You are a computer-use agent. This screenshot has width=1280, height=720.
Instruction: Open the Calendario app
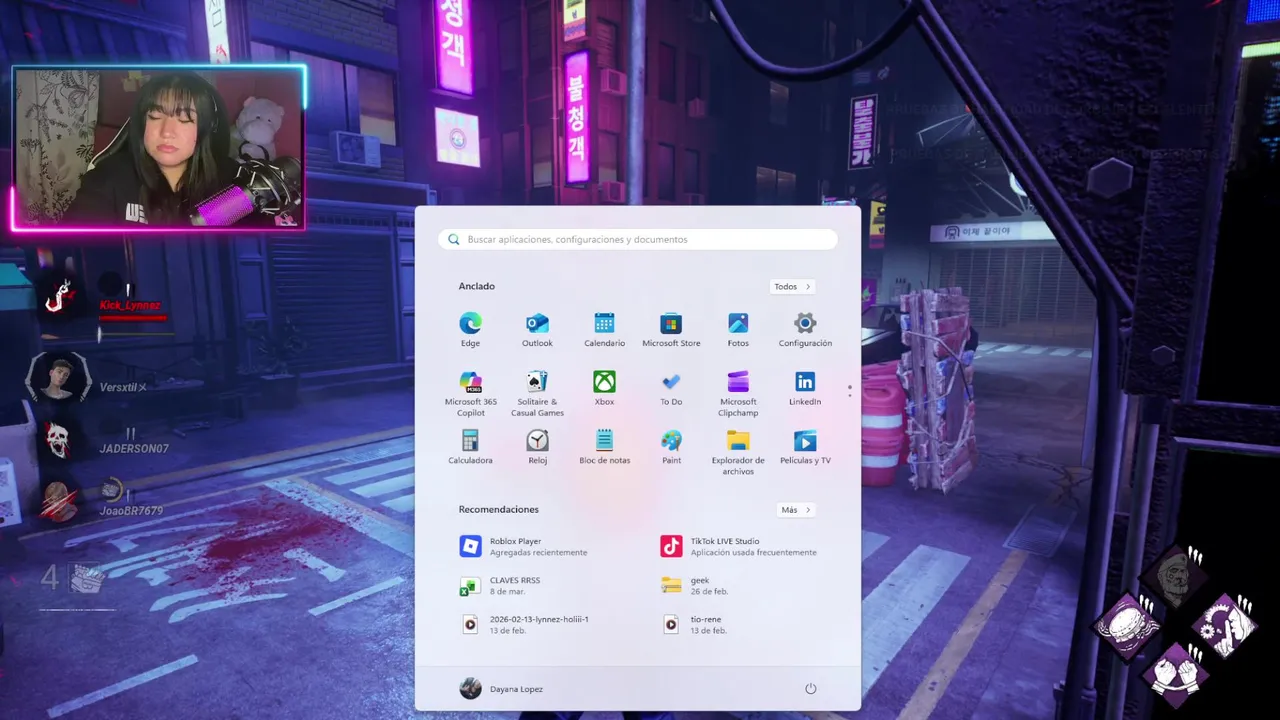click(x=604, y=330)
